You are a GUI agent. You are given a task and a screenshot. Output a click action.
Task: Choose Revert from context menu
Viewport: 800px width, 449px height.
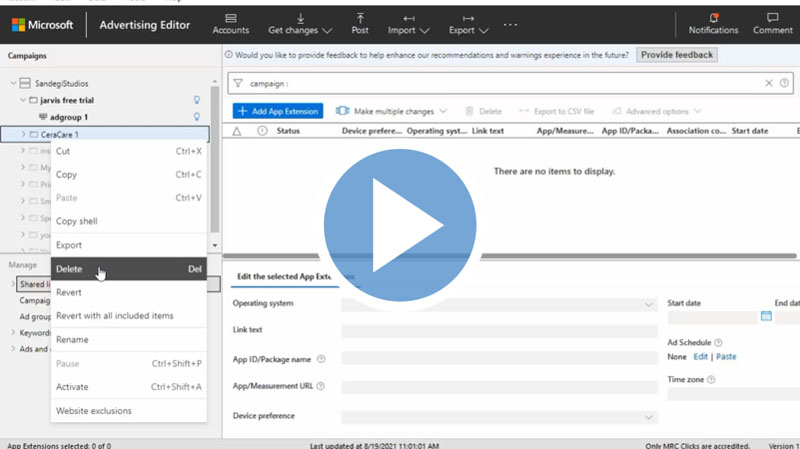coord(129,292)
